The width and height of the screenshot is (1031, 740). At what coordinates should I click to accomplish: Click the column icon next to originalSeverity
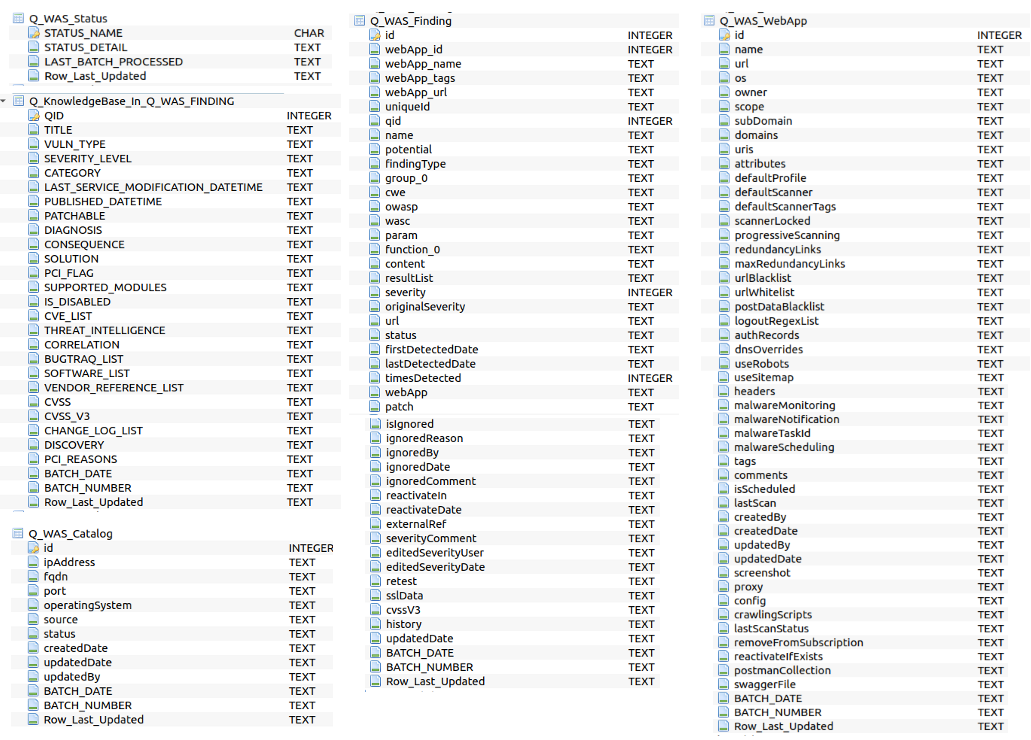click(375, 307)
